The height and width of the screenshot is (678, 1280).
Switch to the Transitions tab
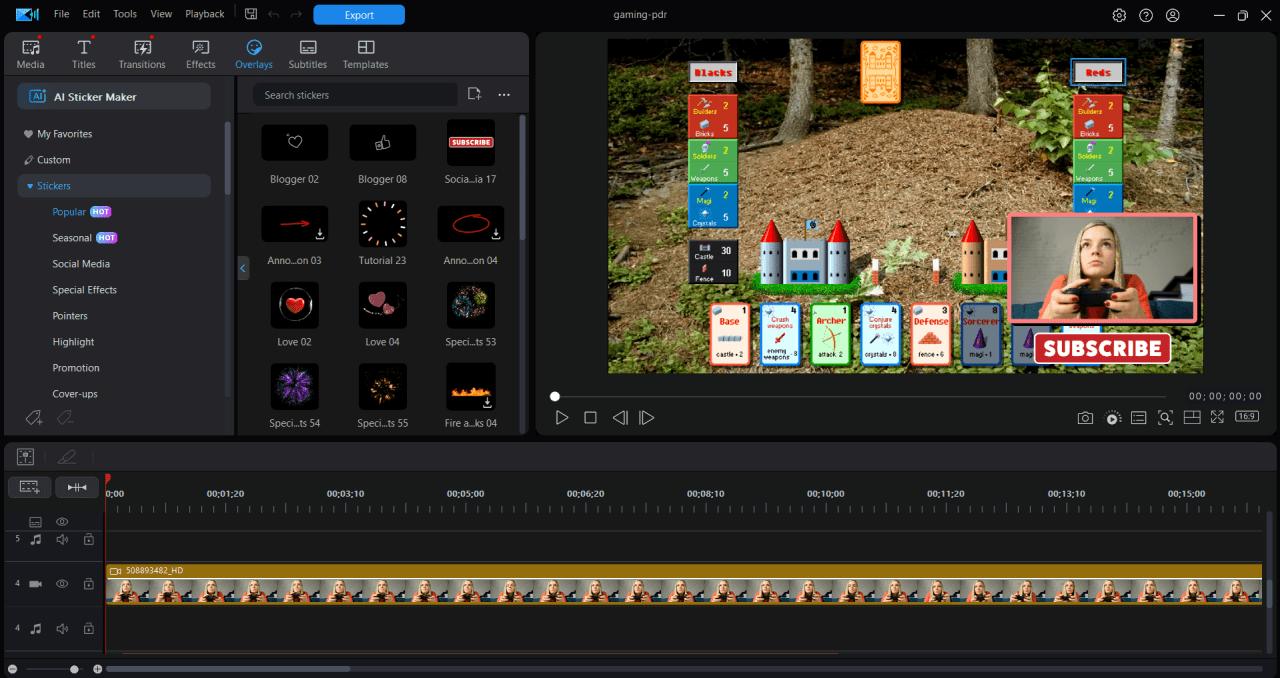coord(142,54)
